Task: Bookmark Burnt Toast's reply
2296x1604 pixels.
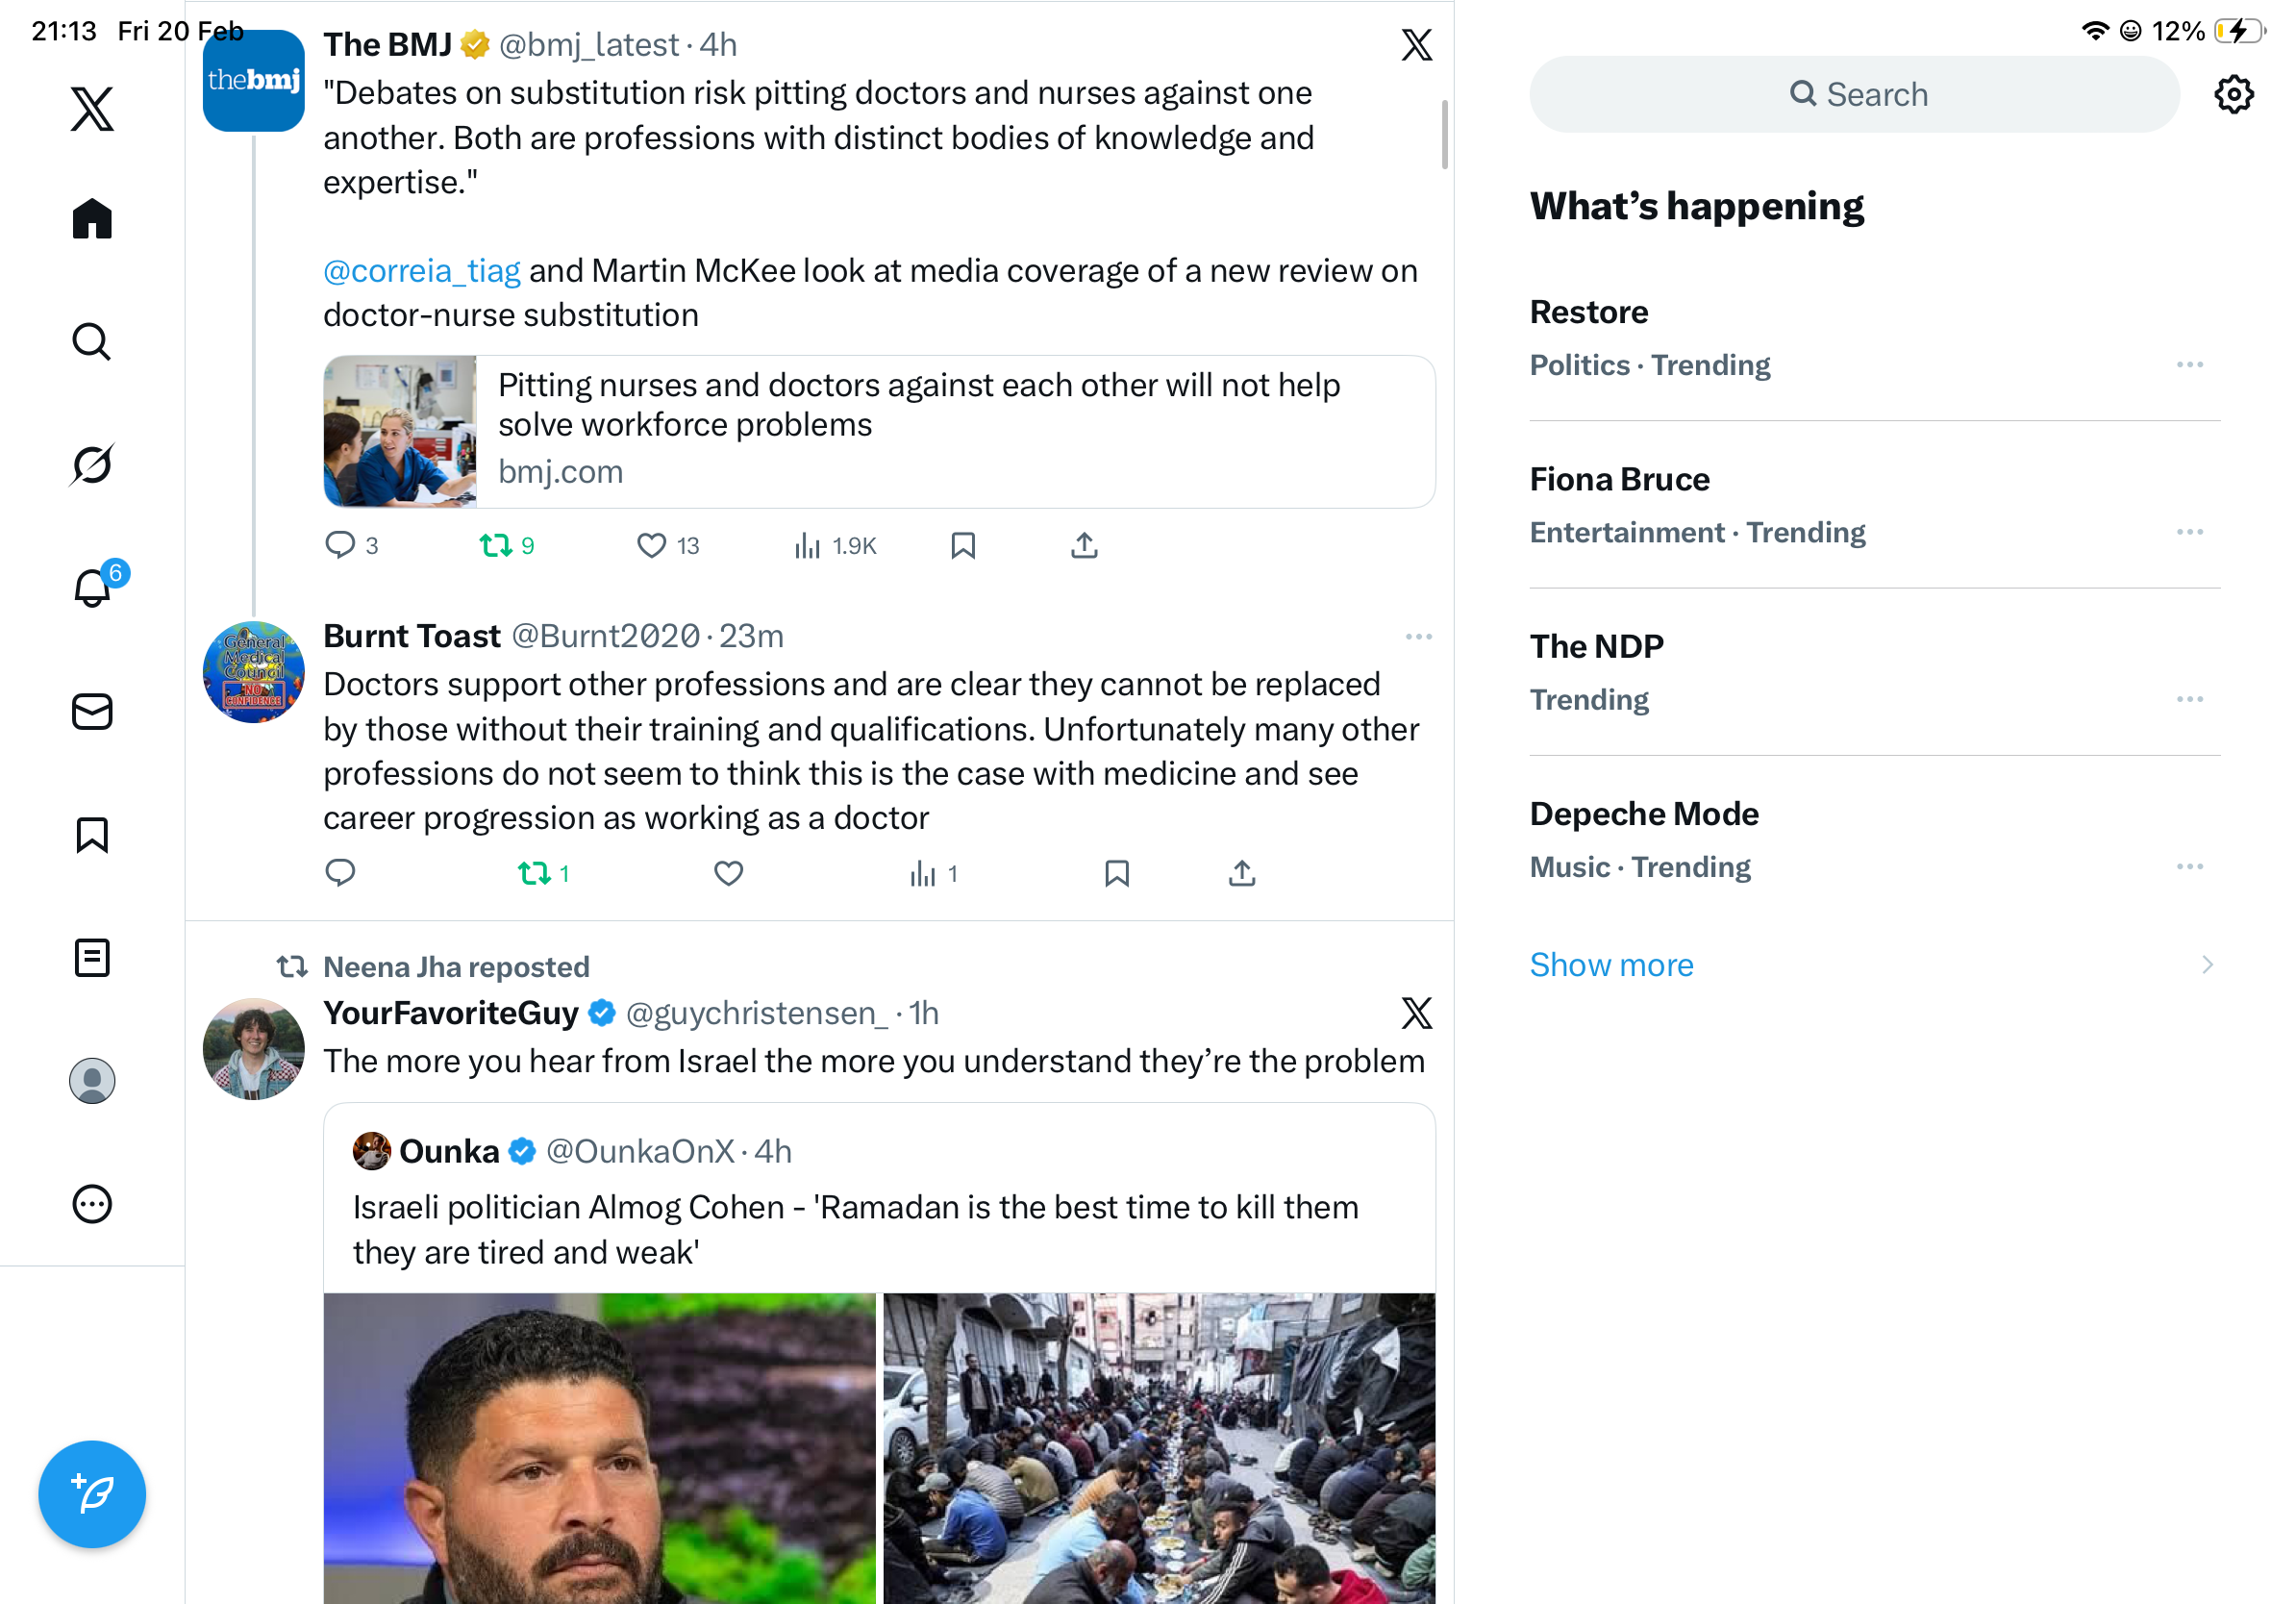Action: pyautogui.click(x=1116, y=873)
